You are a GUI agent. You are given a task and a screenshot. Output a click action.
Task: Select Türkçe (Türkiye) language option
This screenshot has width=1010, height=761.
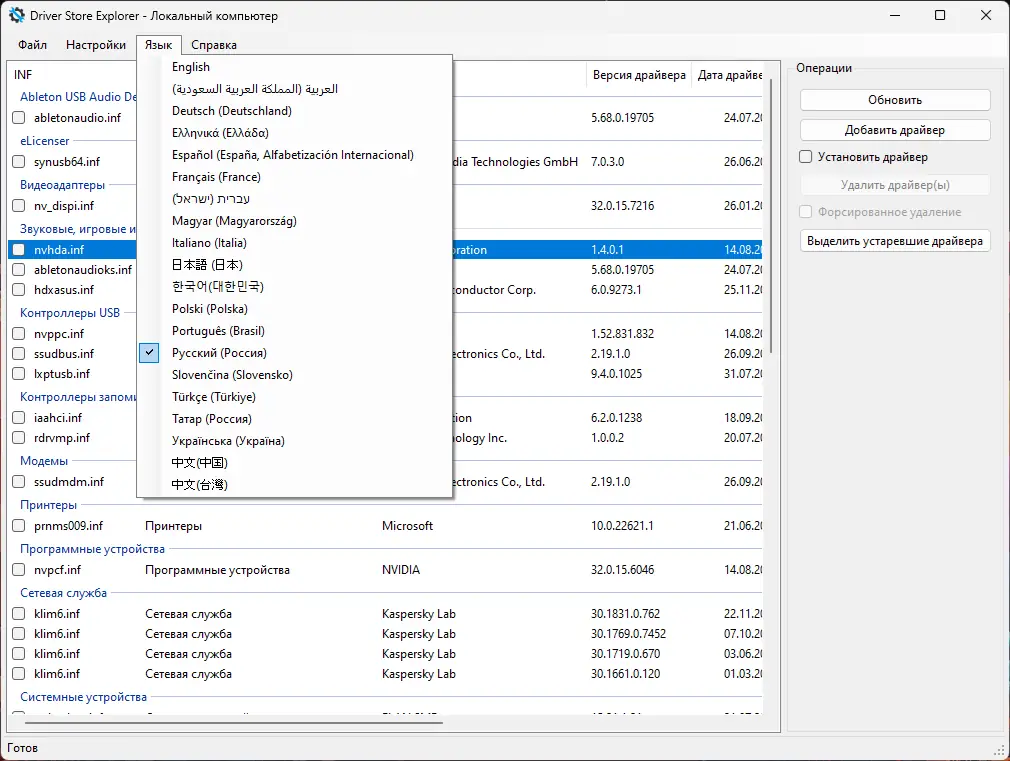214,397
